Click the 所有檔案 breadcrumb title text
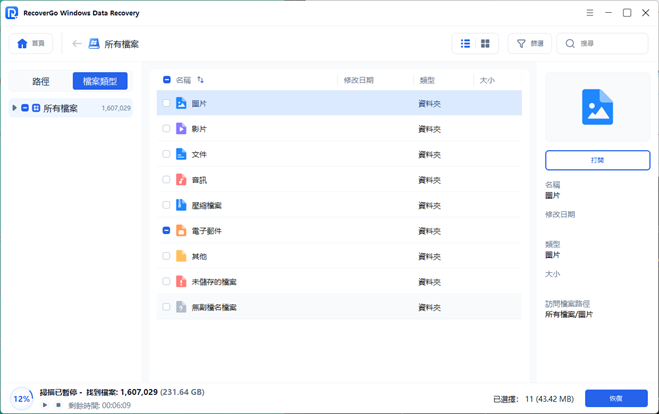This screenshot has width=659, height=414. 121,44
